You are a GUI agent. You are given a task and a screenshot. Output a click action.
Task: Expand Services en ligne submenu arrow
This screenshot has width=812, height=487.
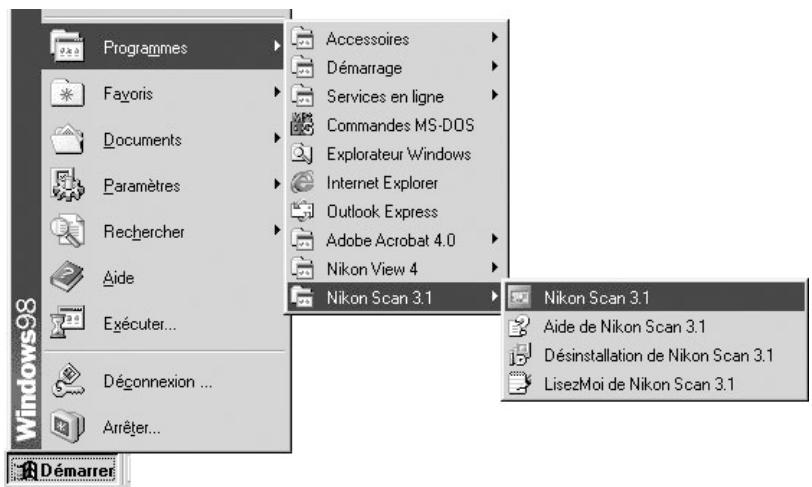[x=495, y=95]
